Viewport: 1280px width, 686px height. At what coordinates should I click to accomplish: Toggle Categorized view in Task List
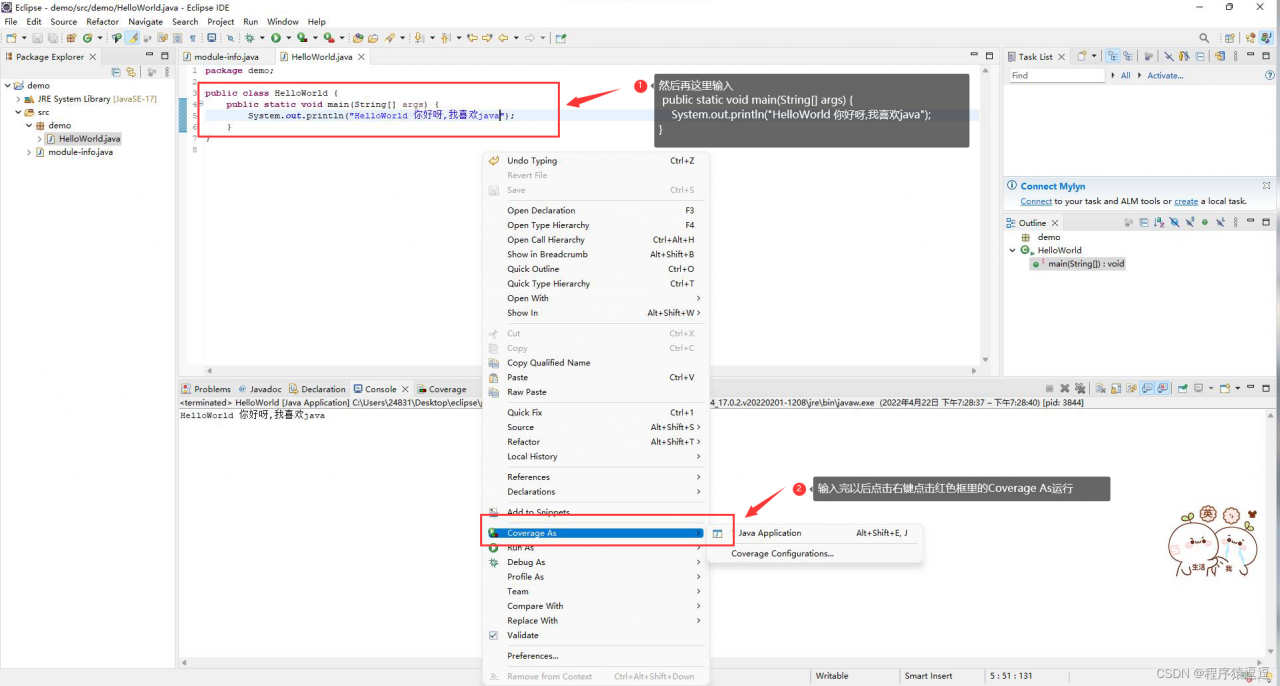coord(1113,56)
